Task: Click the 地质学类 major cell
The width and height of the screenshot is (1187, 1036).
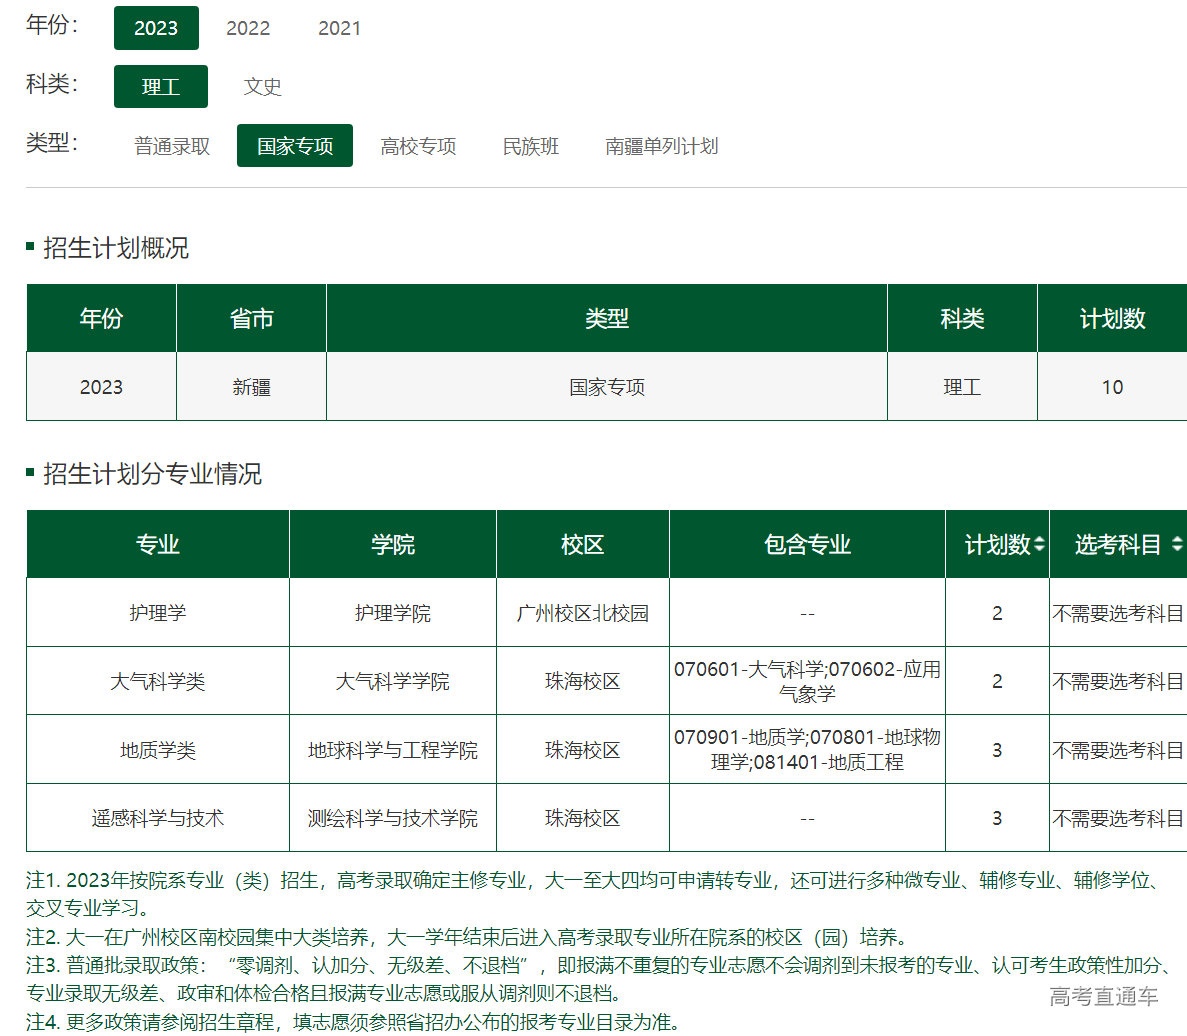Action: coord(158,750)
